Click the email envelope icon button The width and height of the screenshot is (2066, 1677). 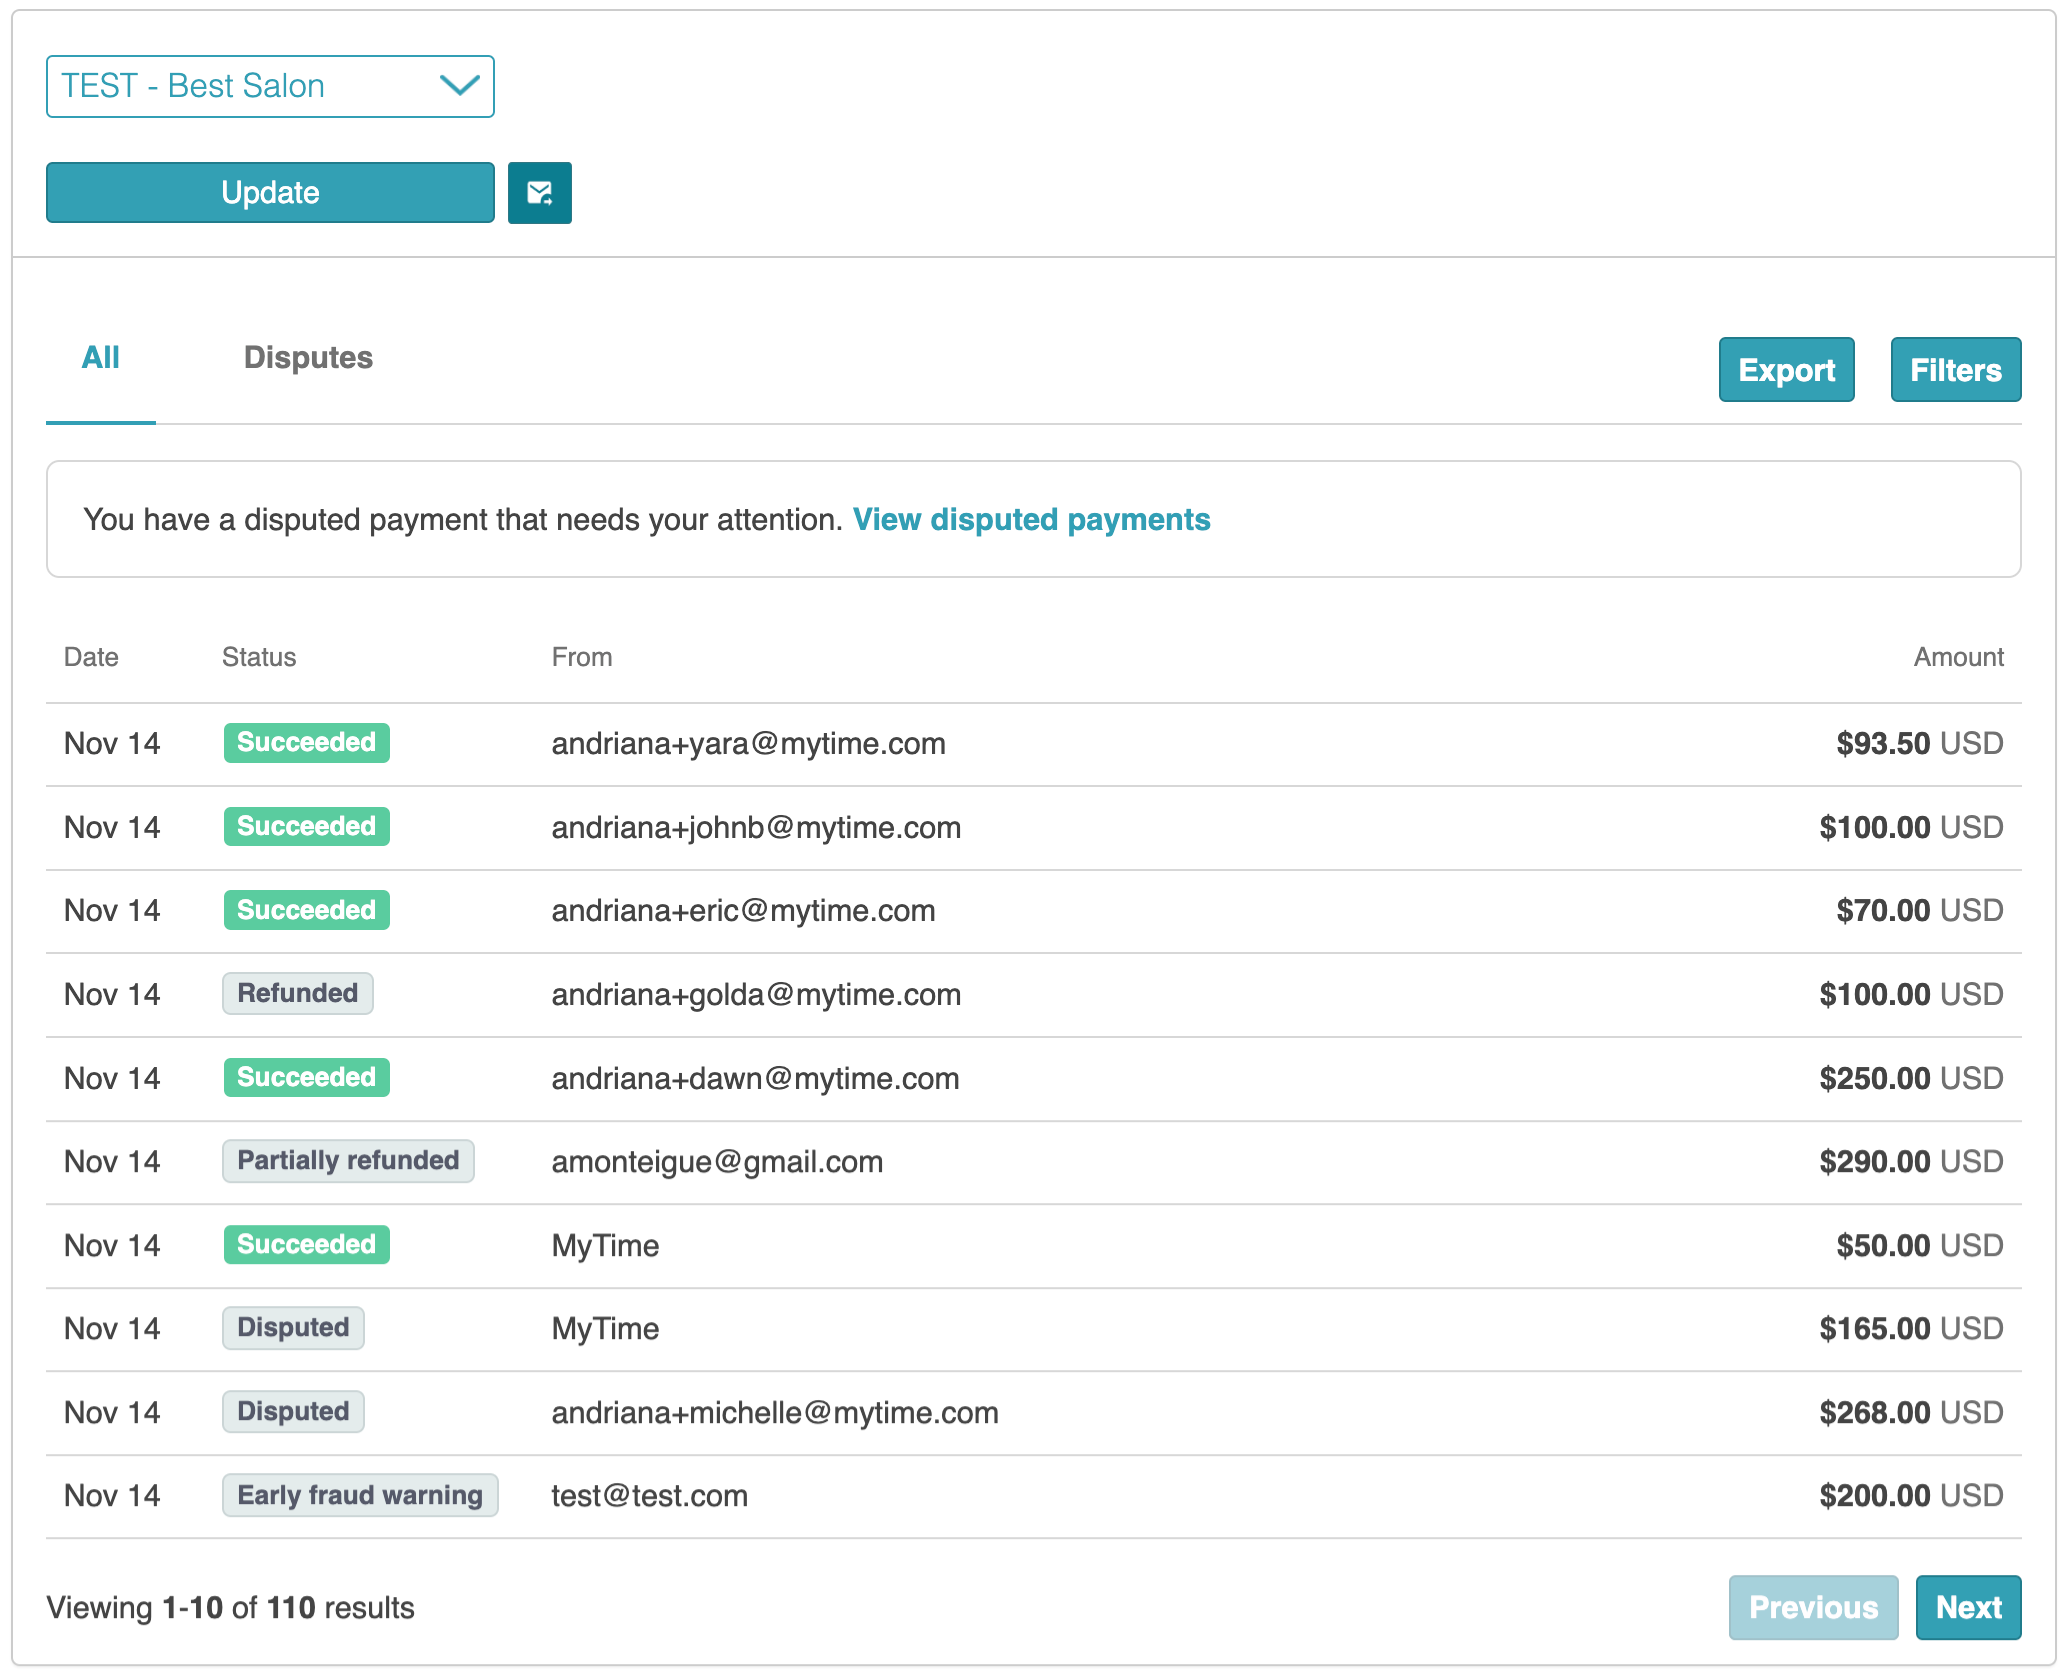[539, 193]
